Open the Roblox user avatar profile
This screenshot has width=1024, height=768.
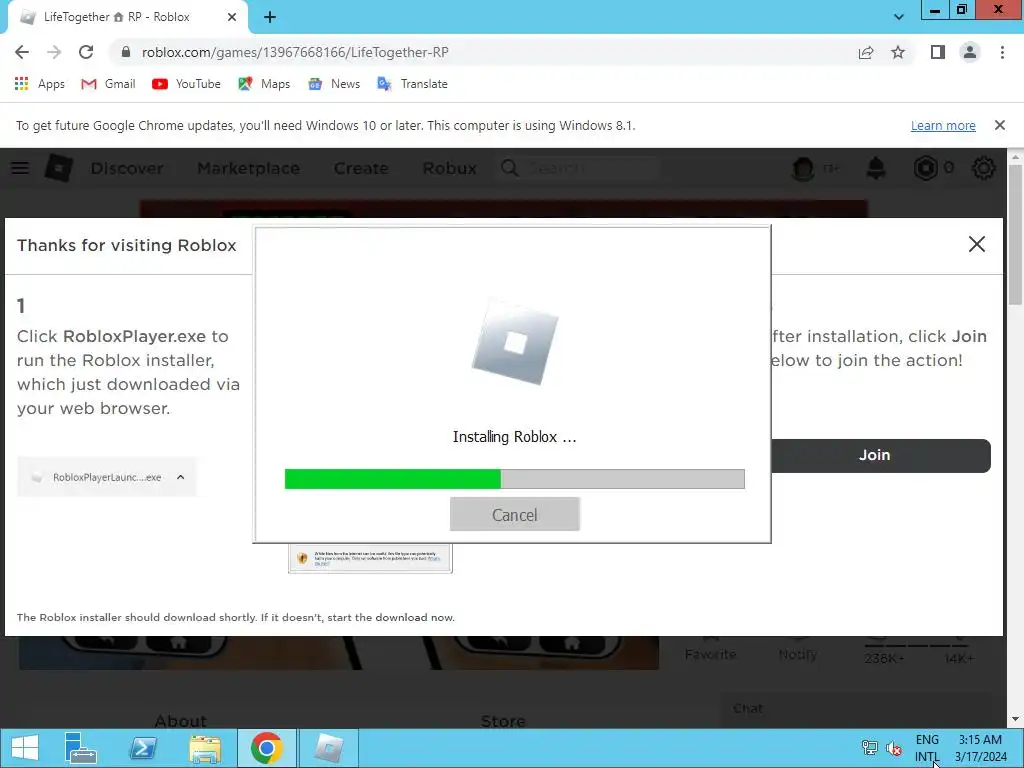(803, 168)
